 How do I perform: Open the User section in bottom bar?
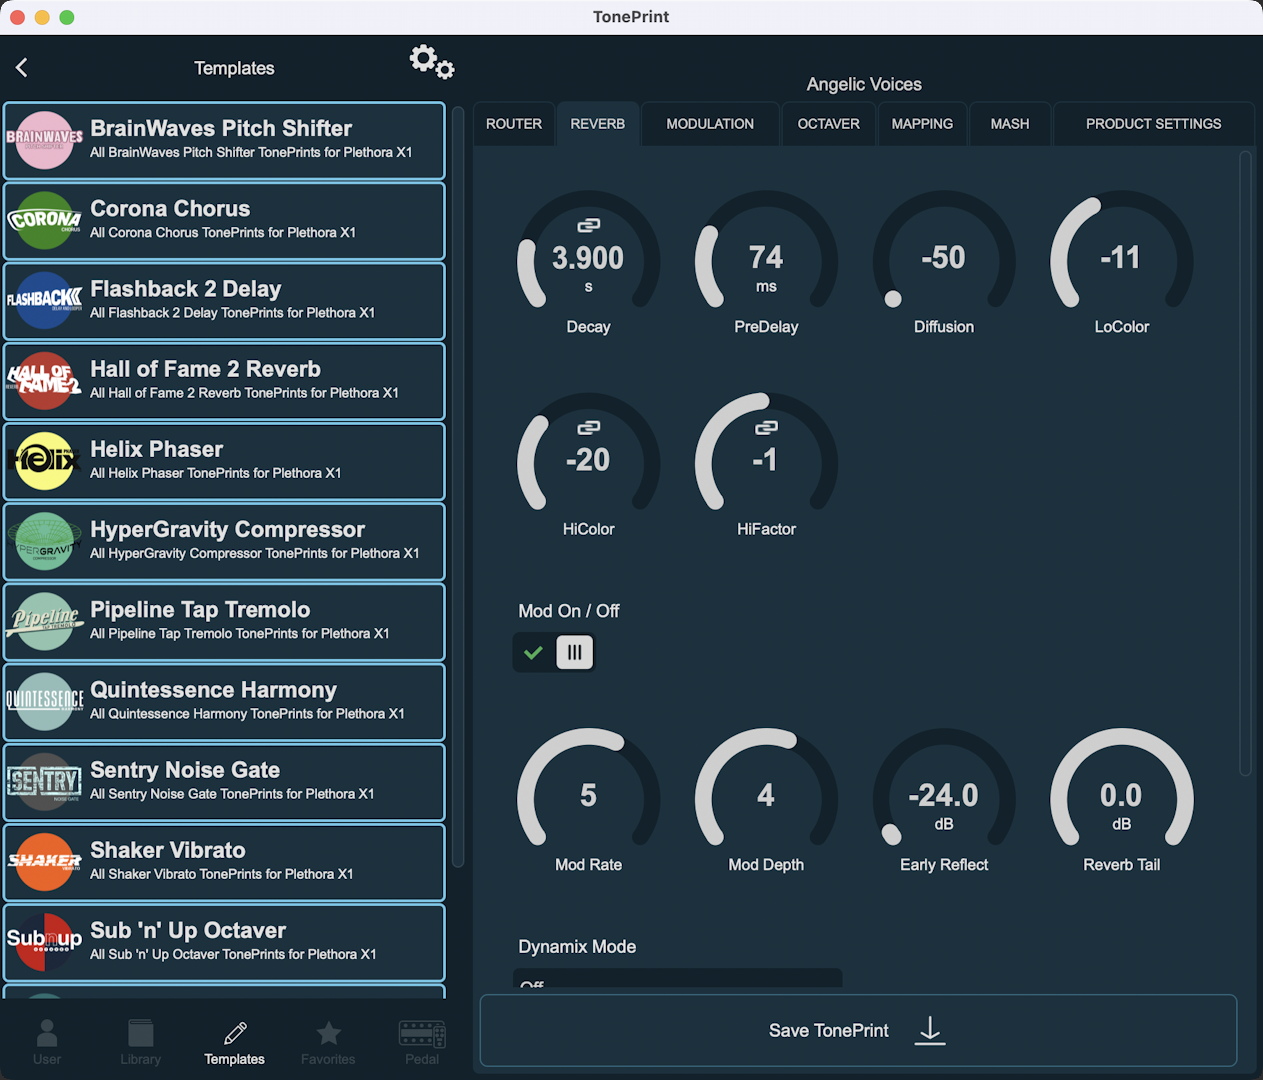pos(47,1042)
